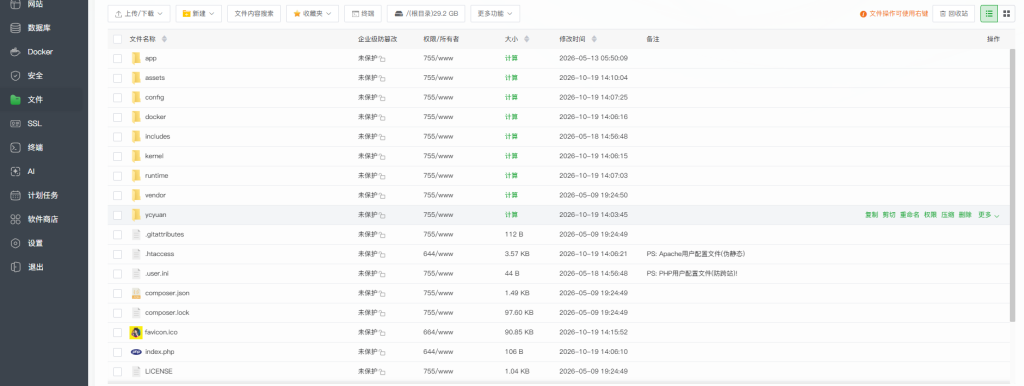
Task: Click the assets folder icon
Action: [x=136, y=78]
